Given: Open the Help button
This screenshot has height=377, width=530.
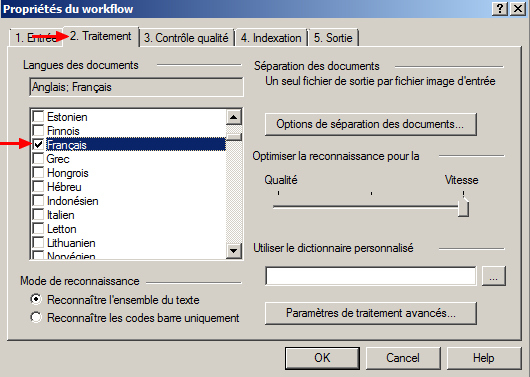Looking at the screenshot, I should (x=484, y=358).
